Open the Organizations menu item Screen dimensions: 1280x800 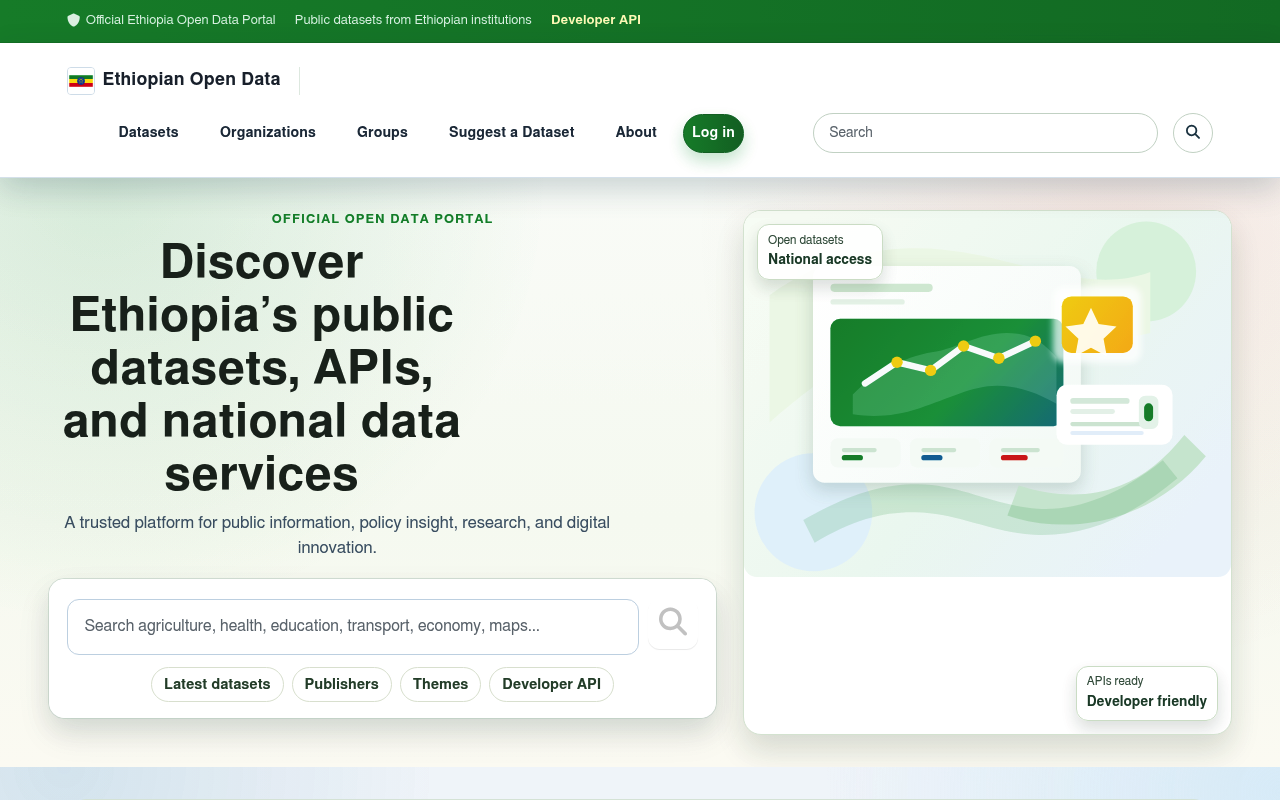[x=268, y=132]
